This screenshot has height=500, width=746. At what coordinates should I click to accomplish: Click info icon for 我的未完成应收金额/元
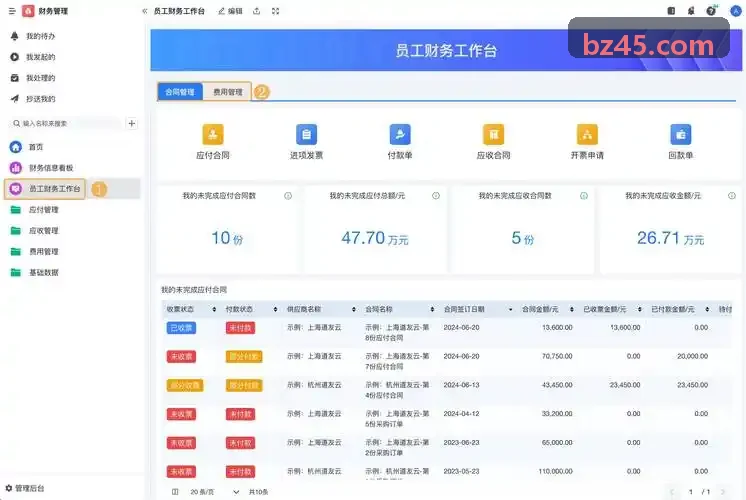pyautogui.click(x=732, y=196)
